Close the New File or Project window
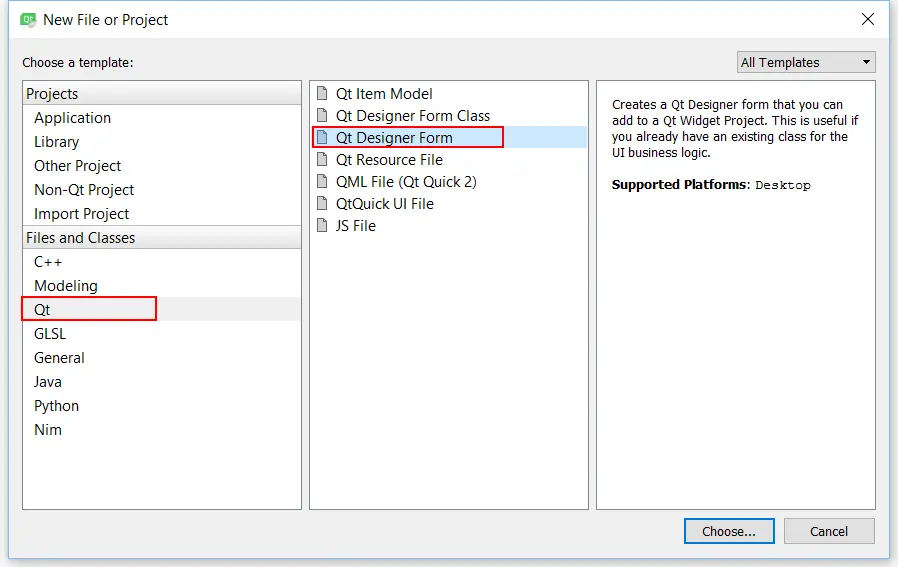This screenshot has height=567, width=898. (x=868, y=19)
